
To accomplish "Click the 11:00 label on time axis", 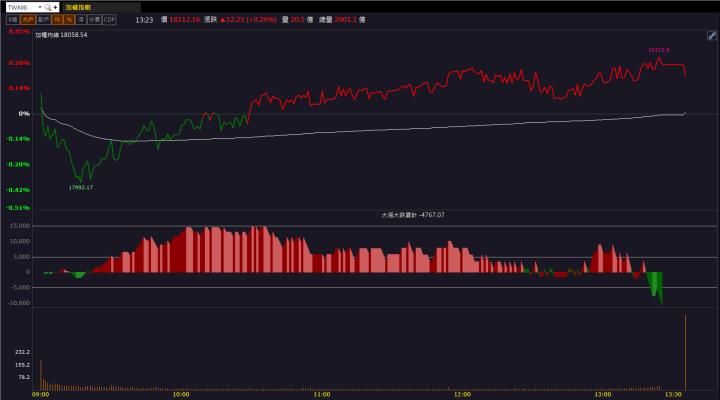I will tap(318, 394).
